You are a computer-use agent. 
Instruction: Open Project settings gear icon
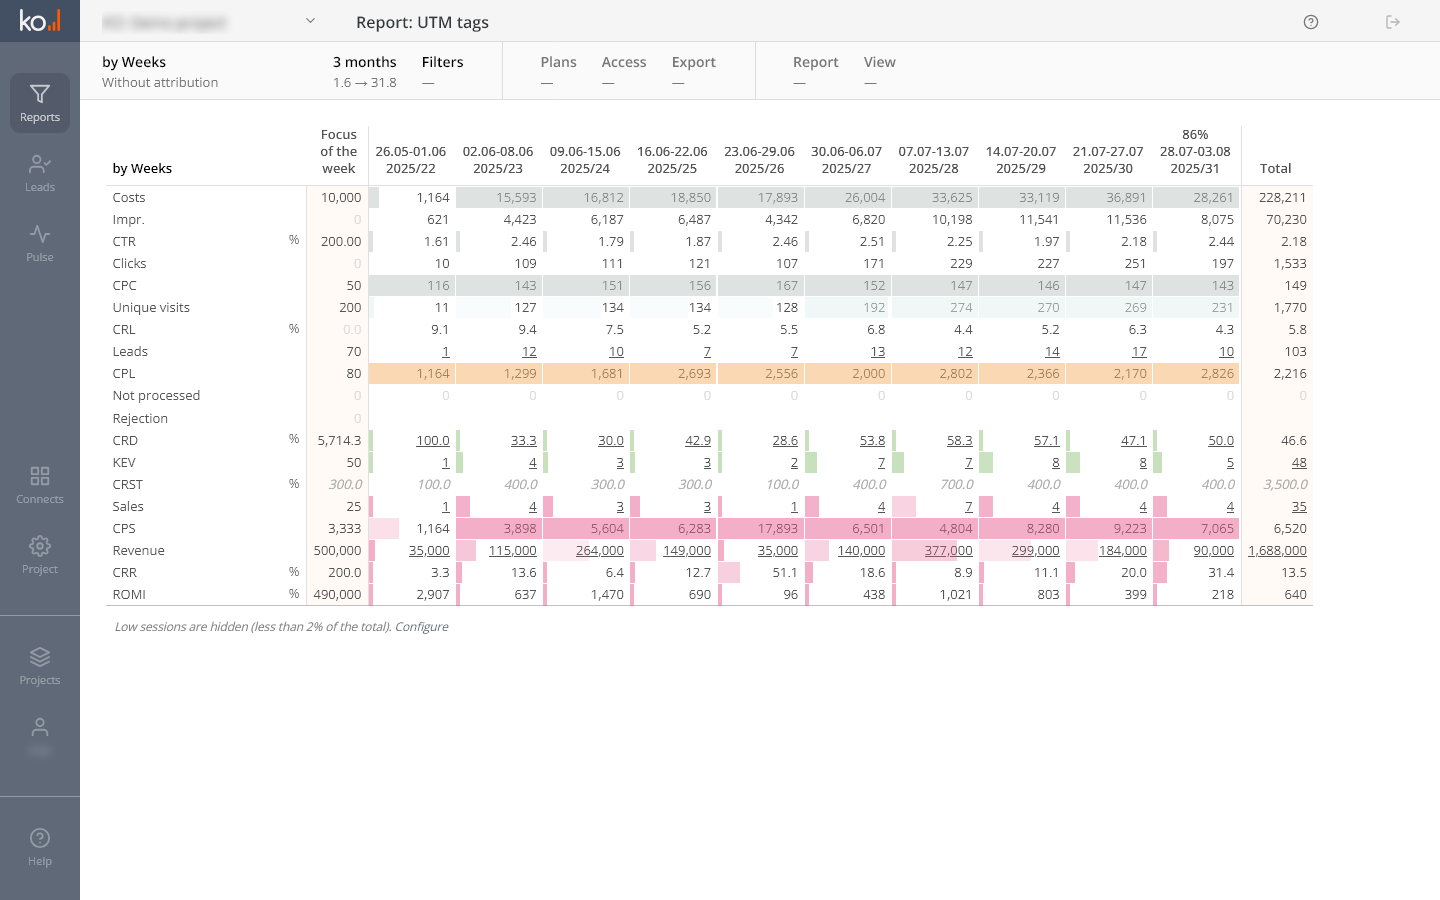point(40,547)
